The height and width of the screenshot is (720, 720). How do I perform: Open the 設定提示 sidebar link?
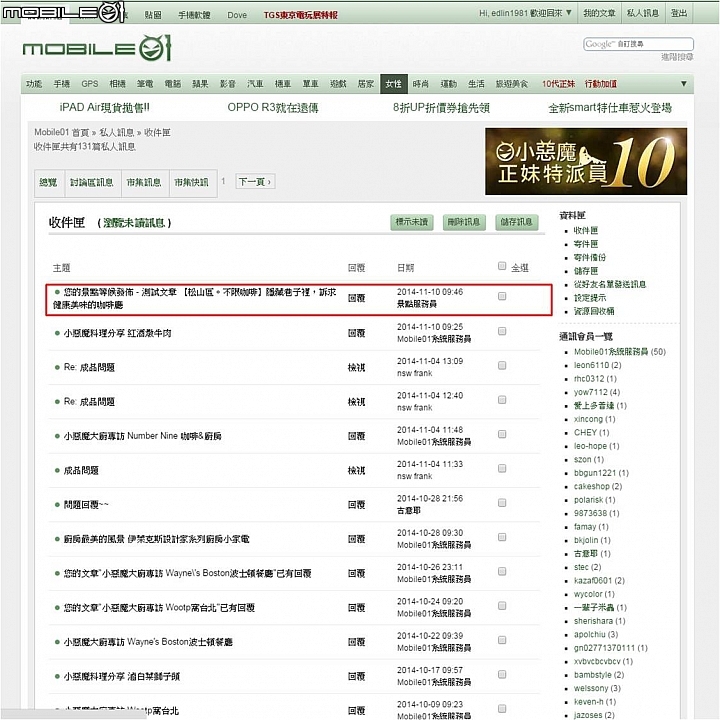point(590,298)
